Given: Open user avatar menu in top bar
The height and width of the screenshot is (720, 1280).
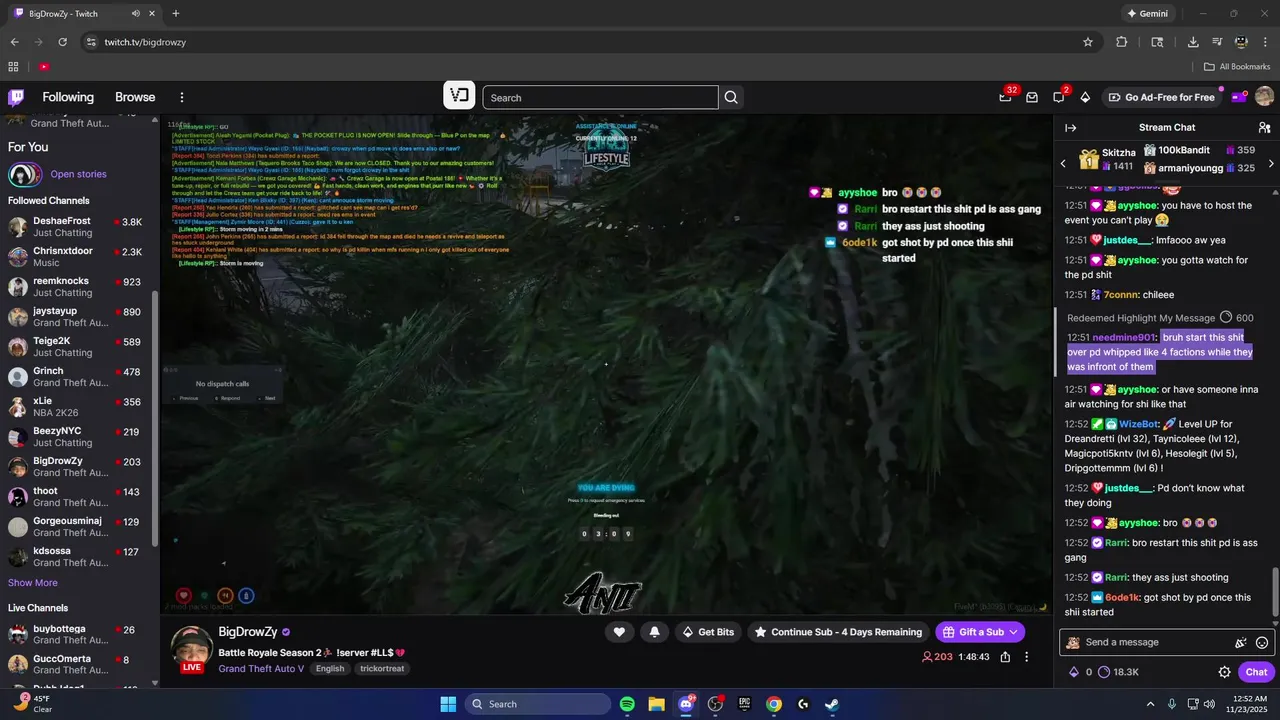Looking at the screenshot, I should click(1264, 97).
